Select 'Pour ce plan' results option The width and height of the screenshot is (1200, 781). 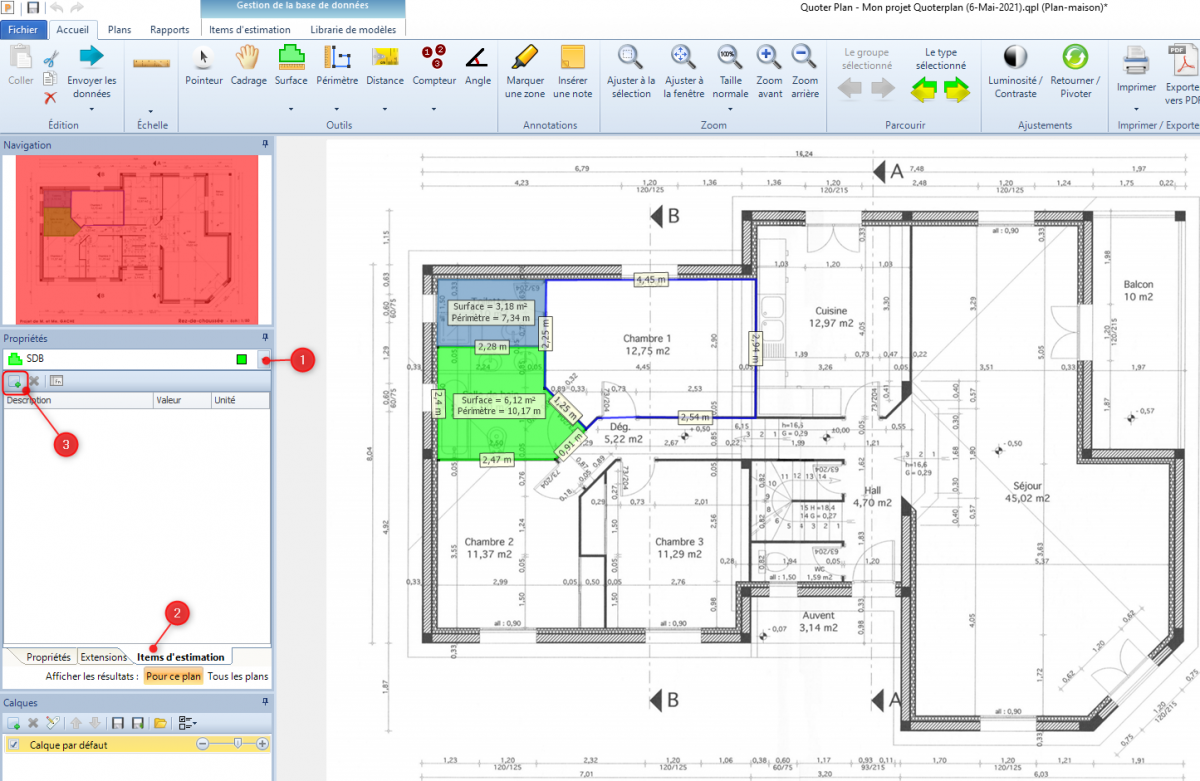(x=173, y=676)
